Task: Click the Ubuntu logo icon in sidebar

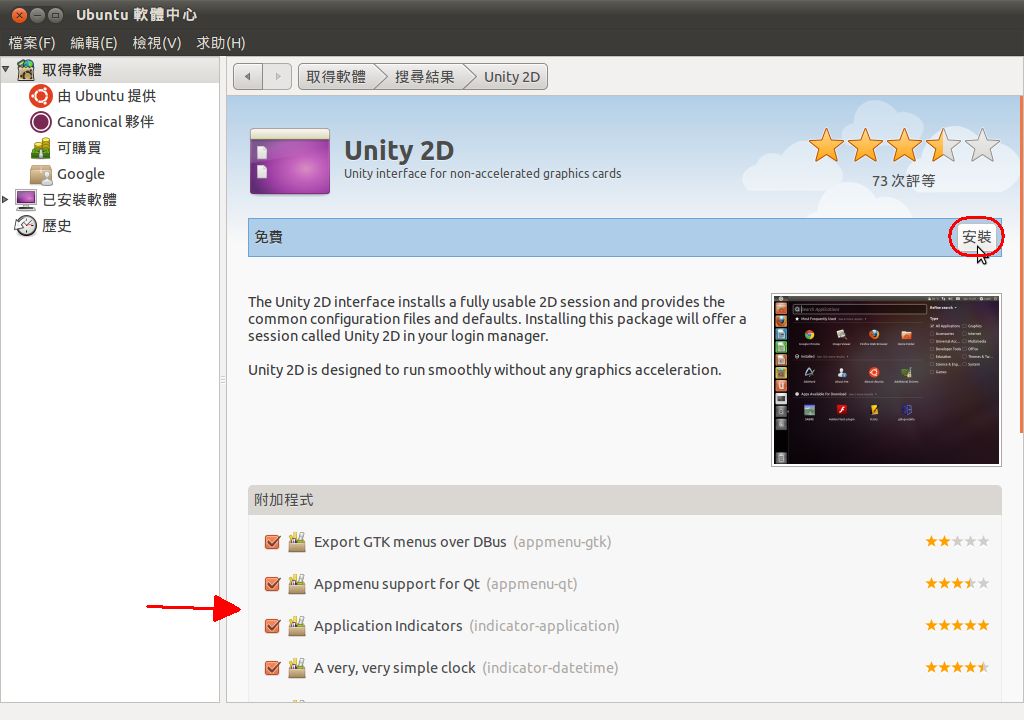Action: click(40, 96)
